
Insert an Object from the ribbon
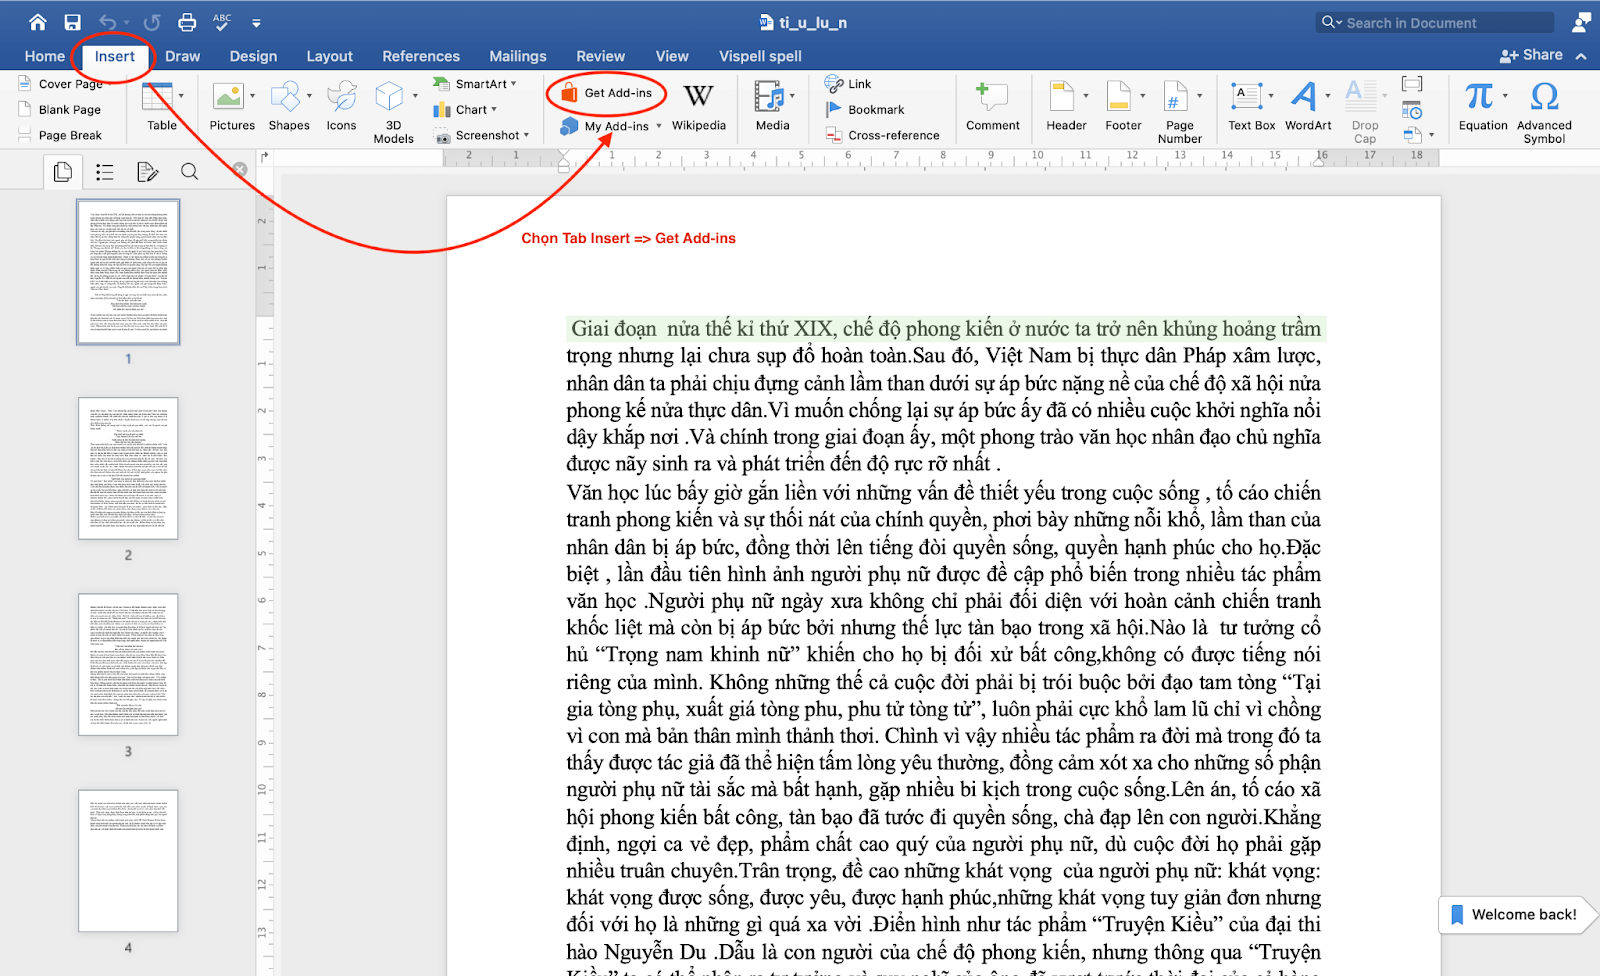pos(1411,135)
